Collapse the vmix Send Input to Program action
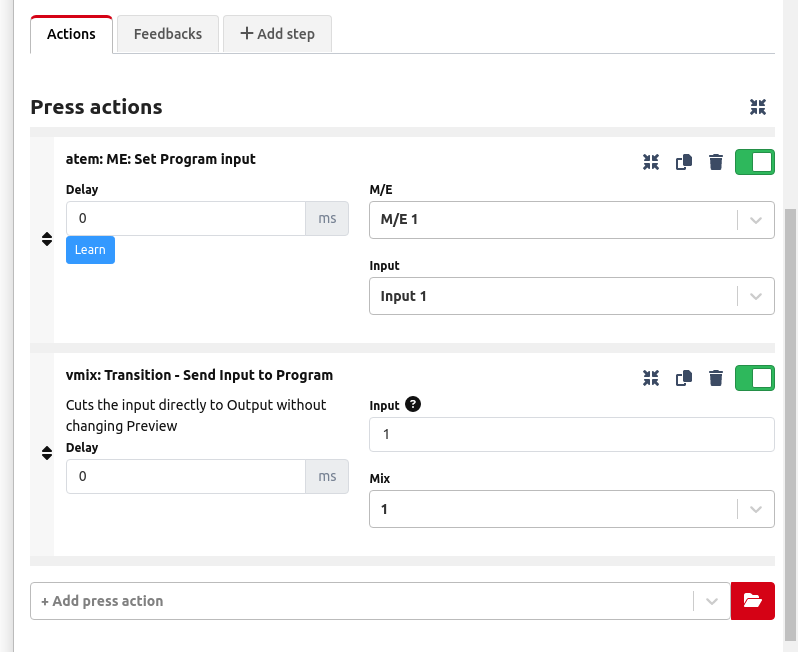 tap(651, 378)
